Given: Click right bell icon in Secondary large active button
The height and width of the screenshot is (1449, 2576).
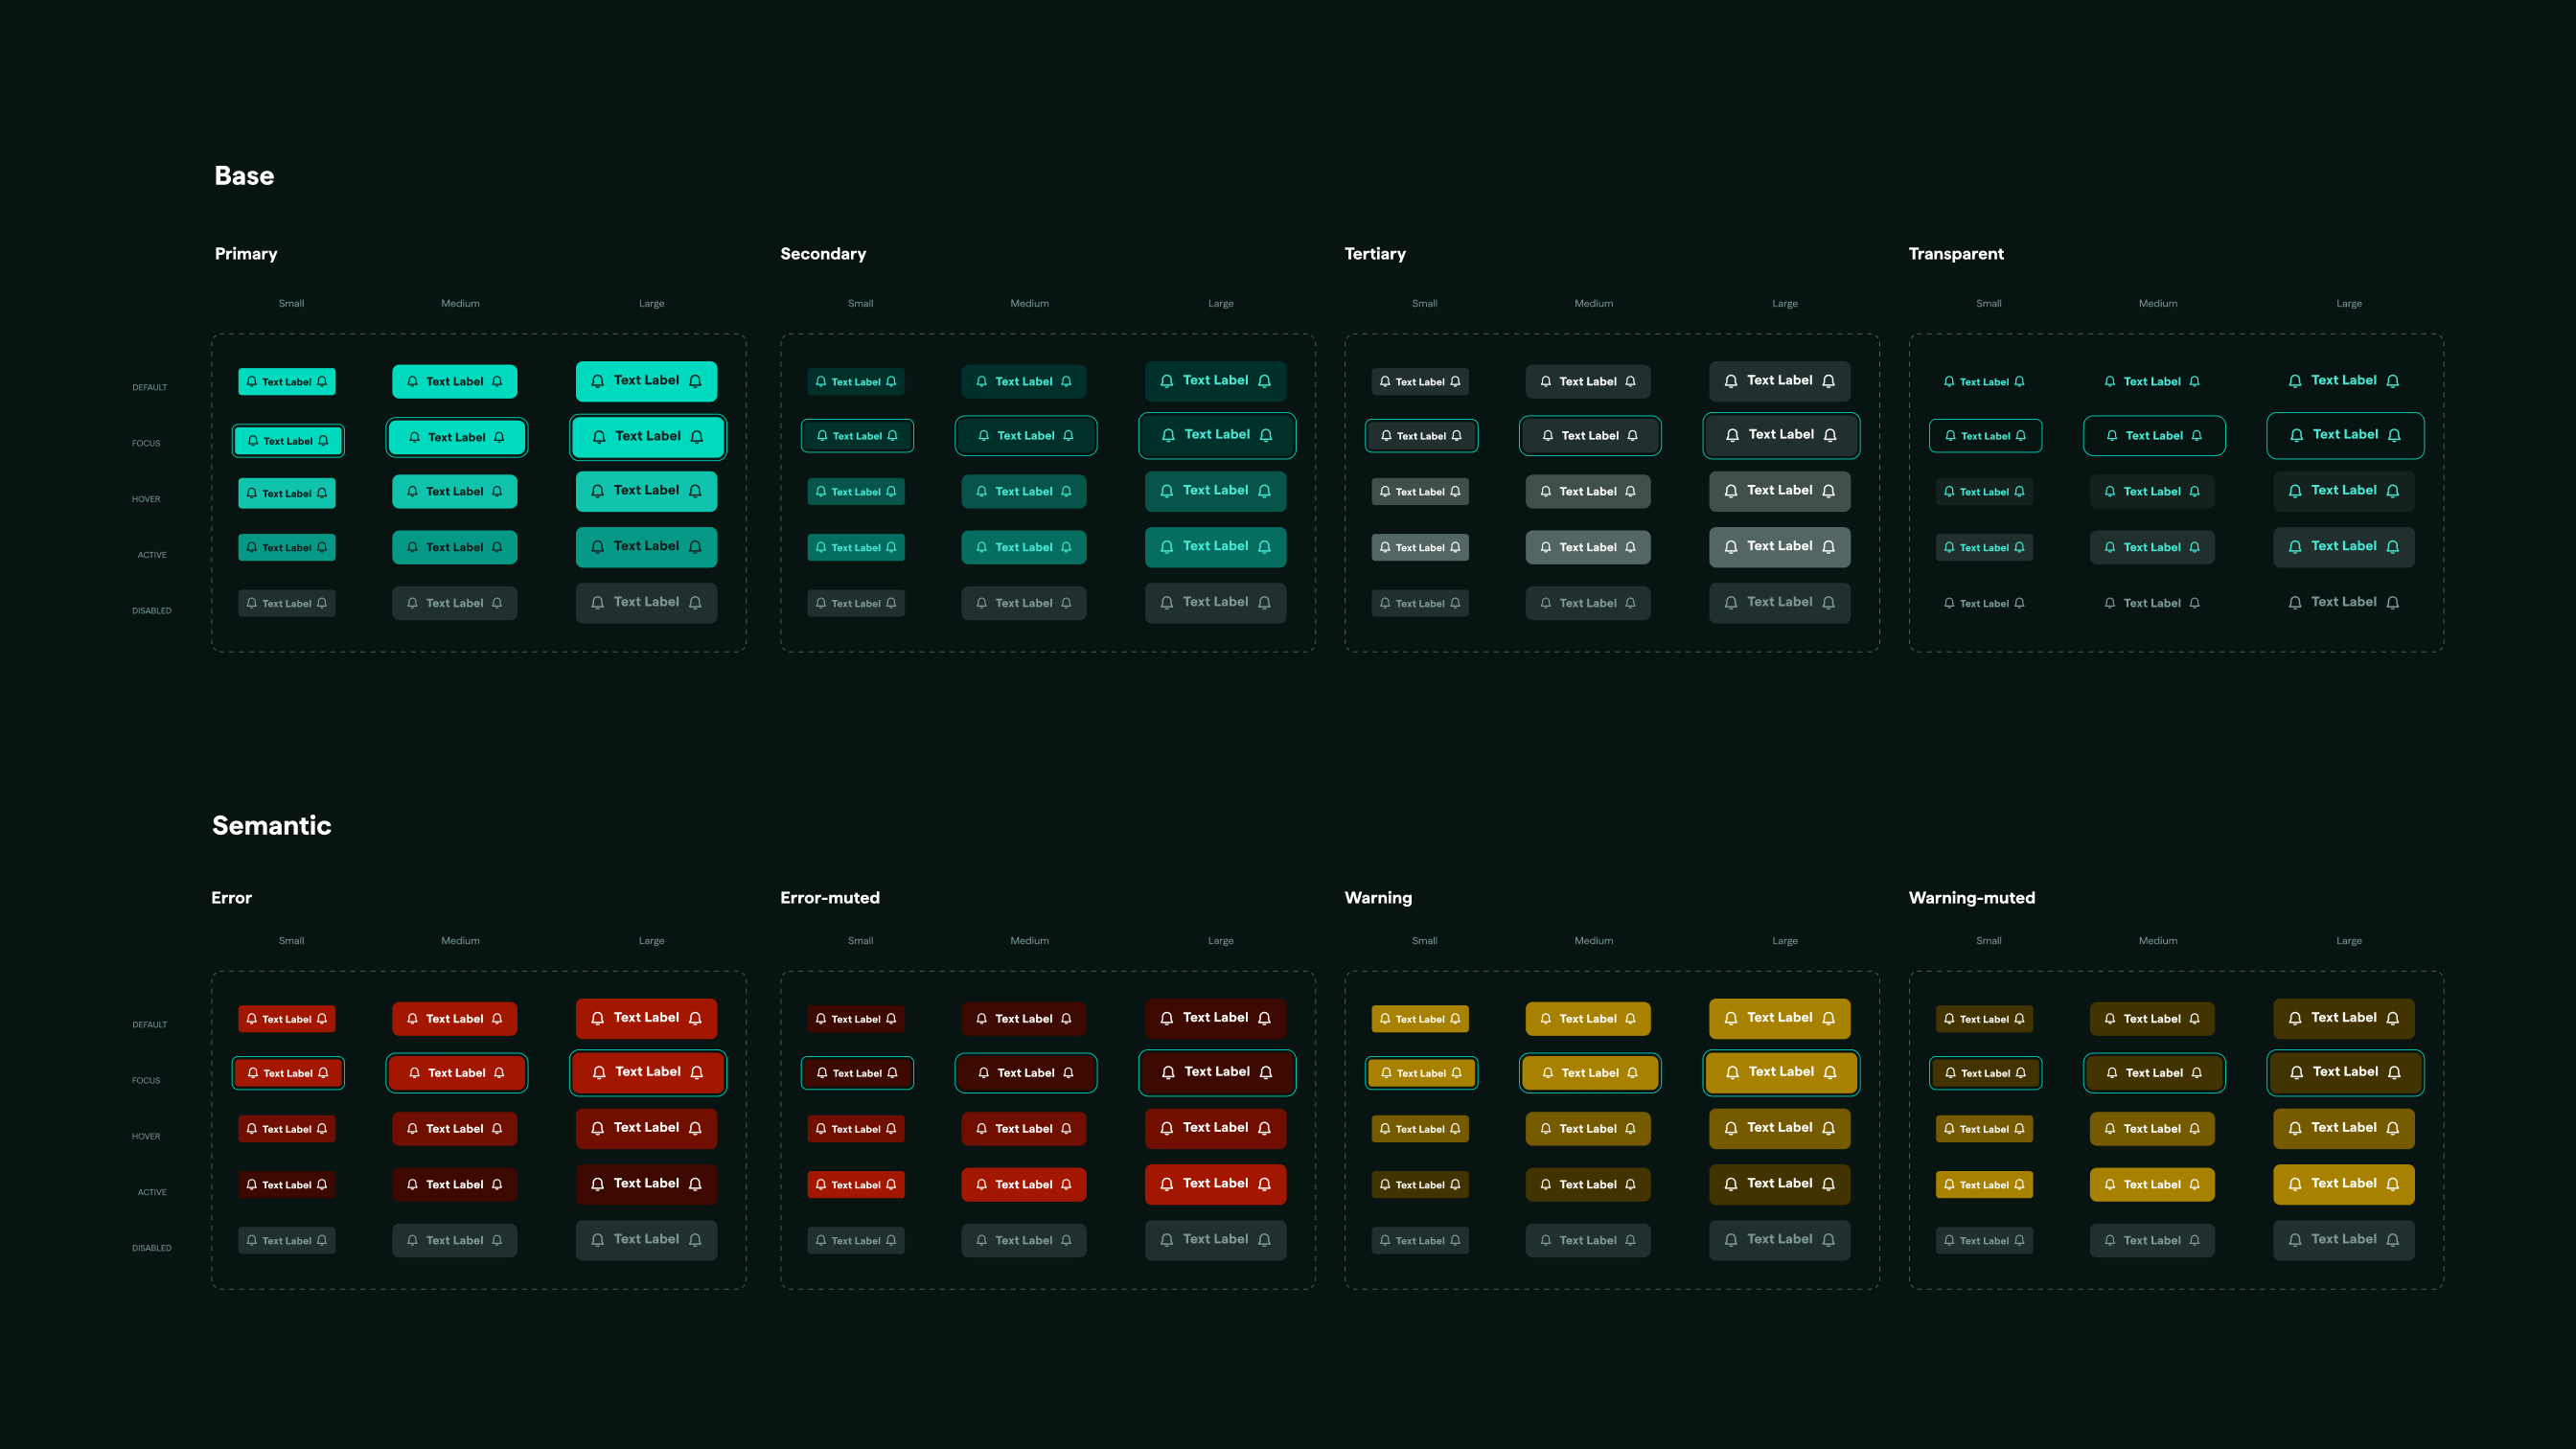Looking at the screenshot, I should click(x=1264, y=547).
